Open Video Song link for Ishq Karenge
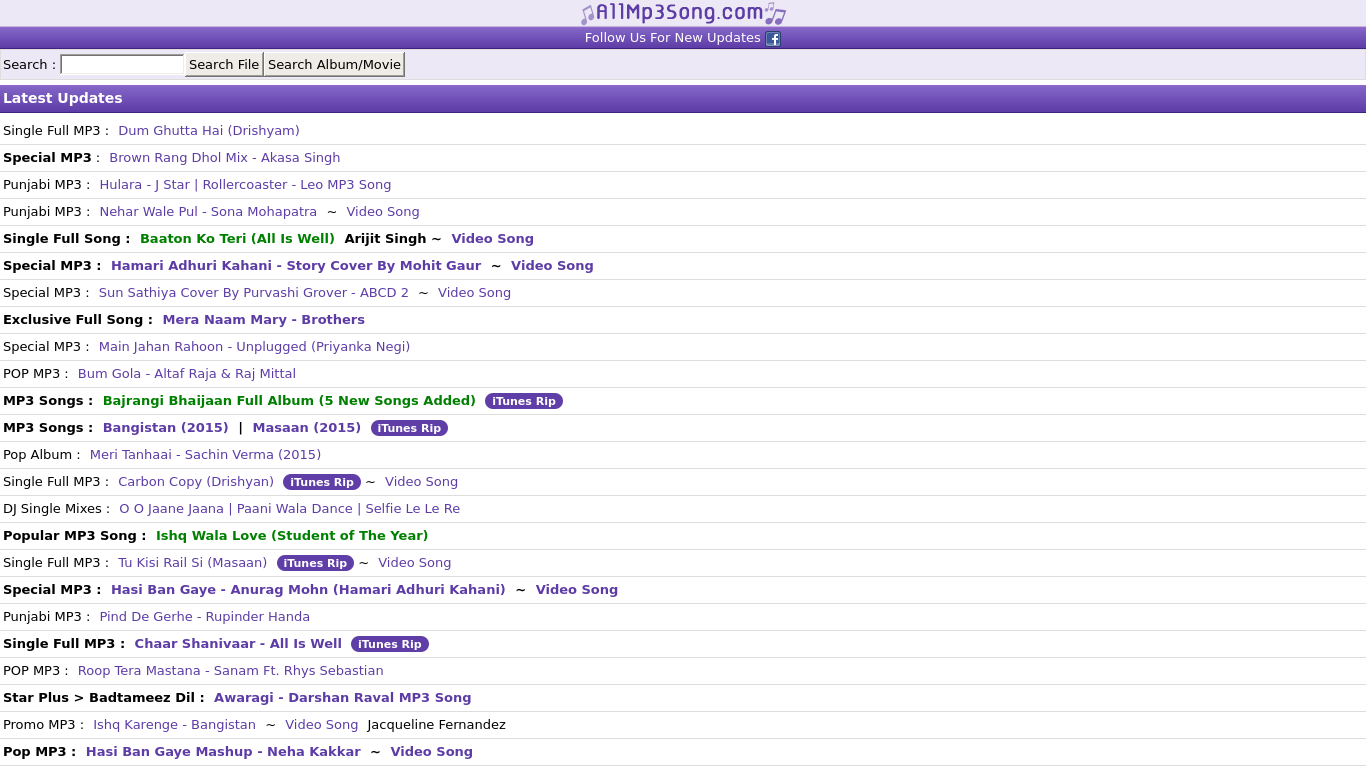 coord(322,725)
